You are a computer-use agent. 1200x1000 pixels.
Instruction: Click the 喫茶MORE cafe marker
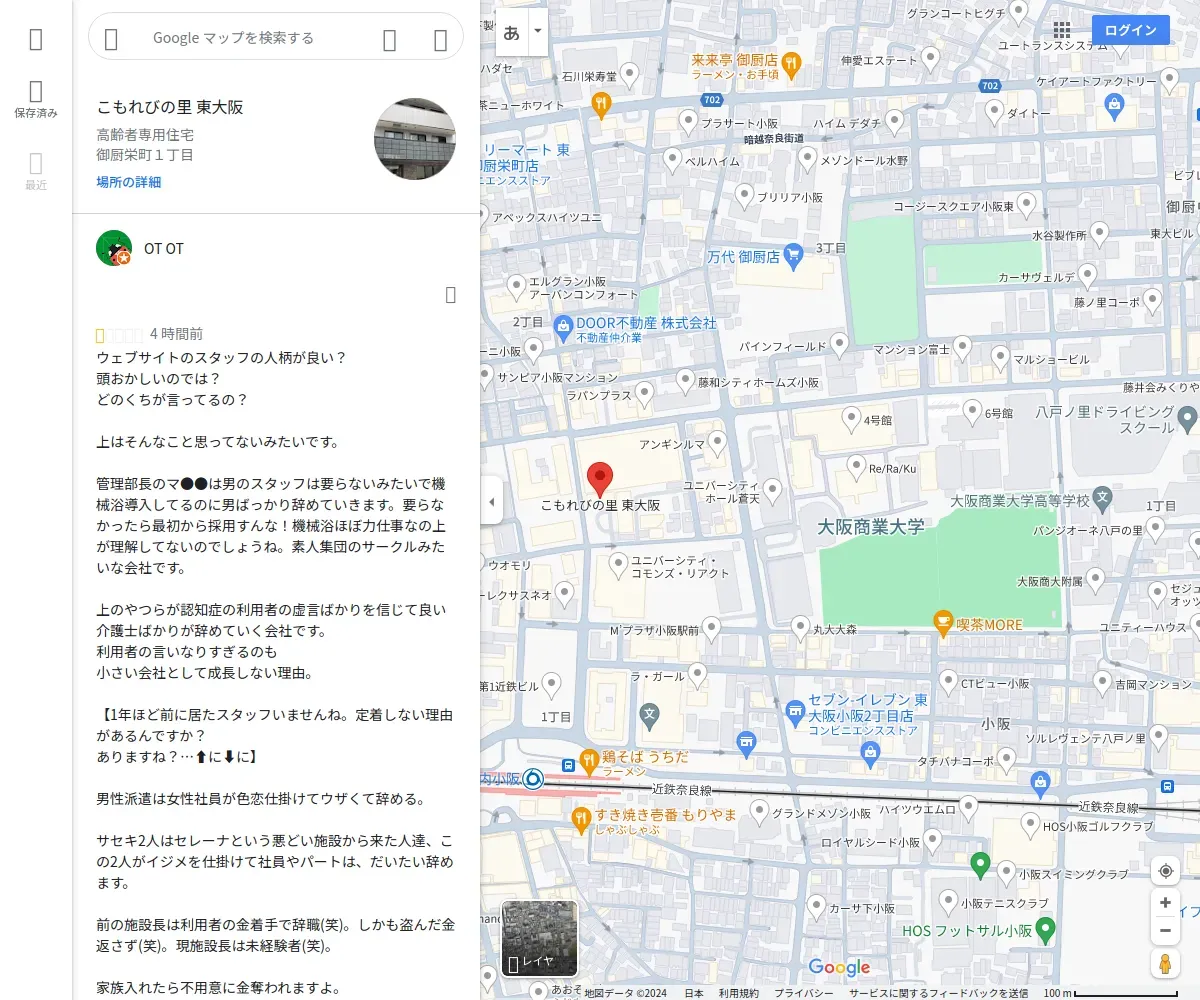[x=942, y=624]
